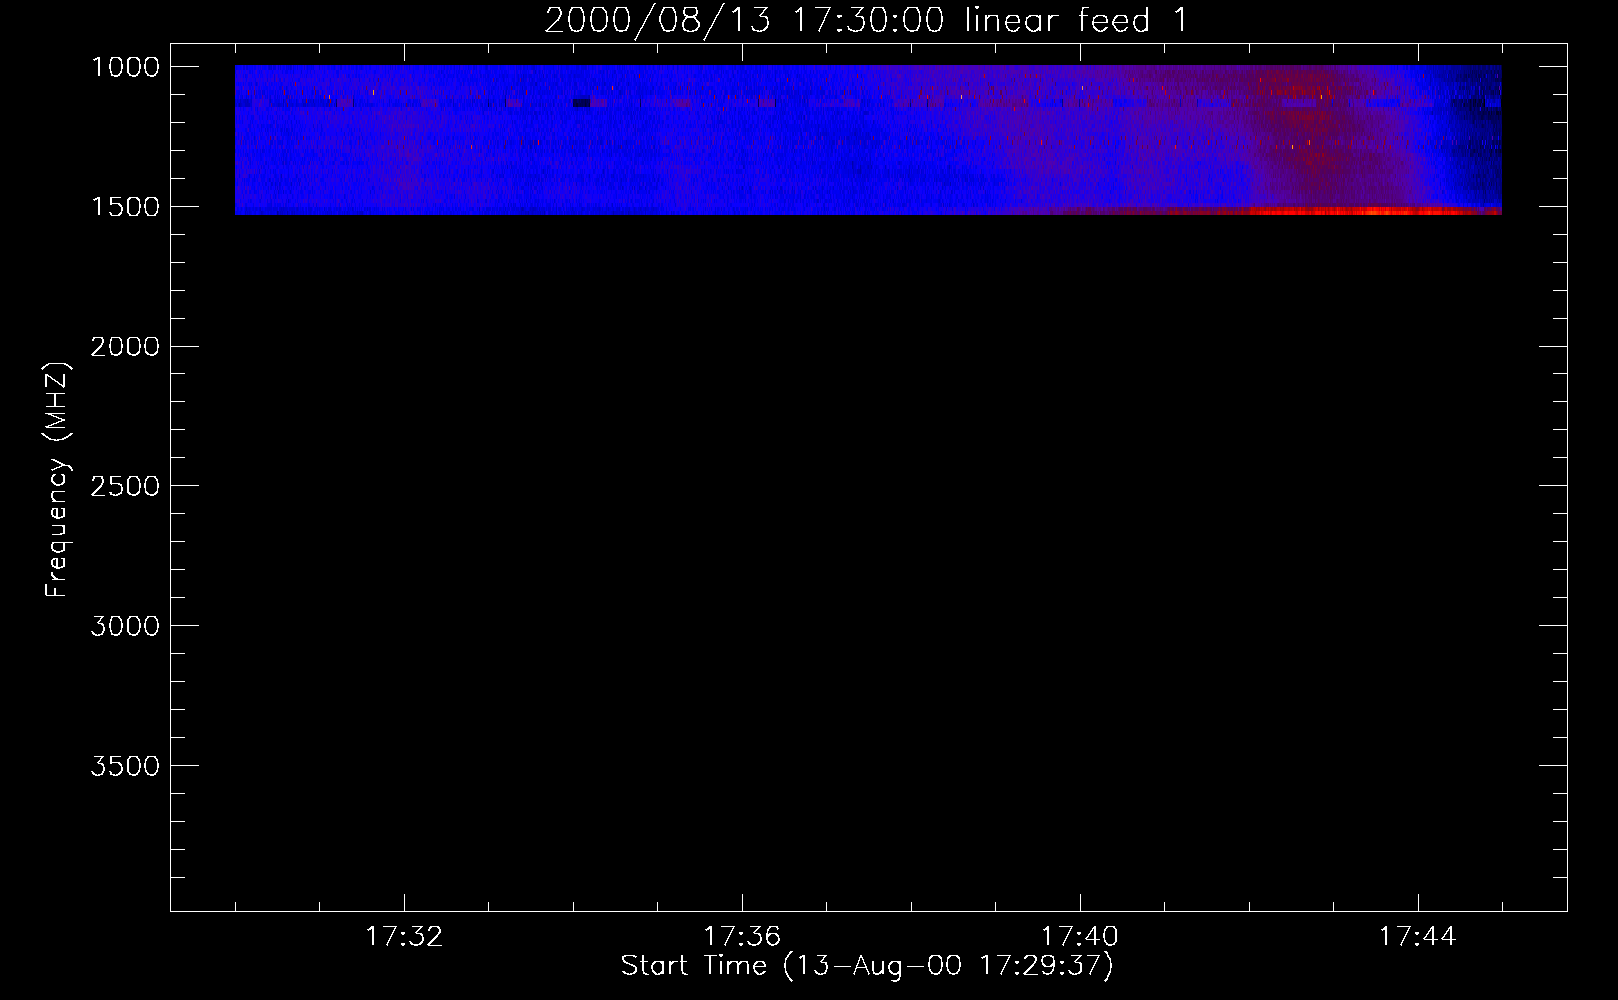This screenshot has height=1000, width=1618.
Task: Click the 3500 frequency tick label
Action: pyautogui.click(x=125, y=766)
